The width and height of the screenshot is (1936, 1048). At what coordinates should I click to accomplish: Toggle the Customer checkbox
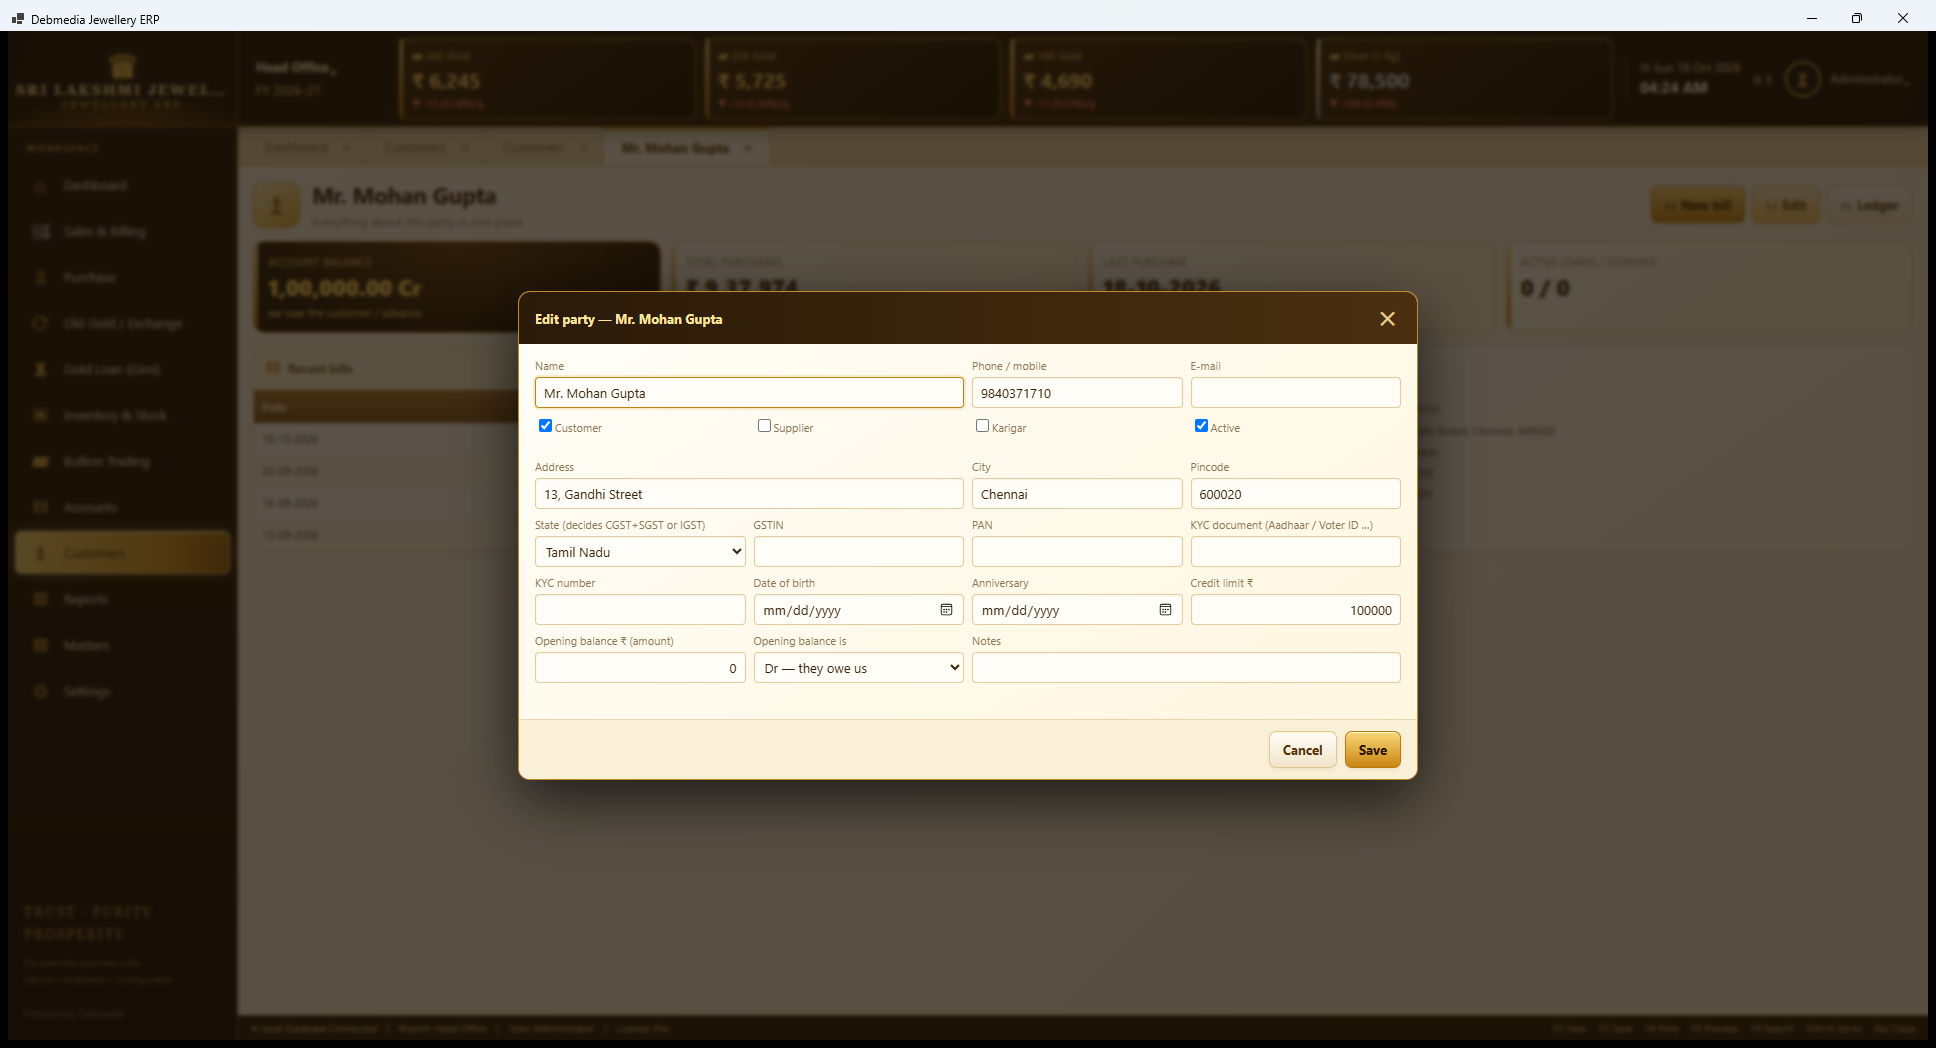[x=545, y=426]
